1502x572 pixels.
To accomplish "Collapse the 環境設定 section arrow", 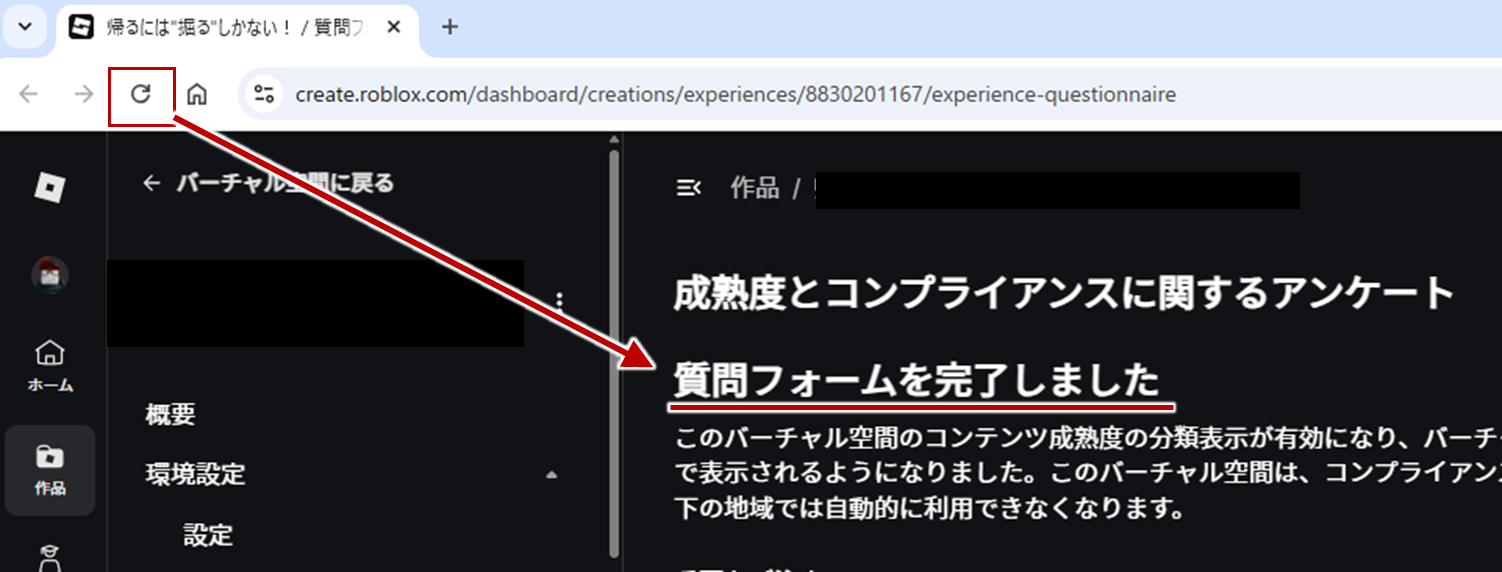I will coord(552,475).
